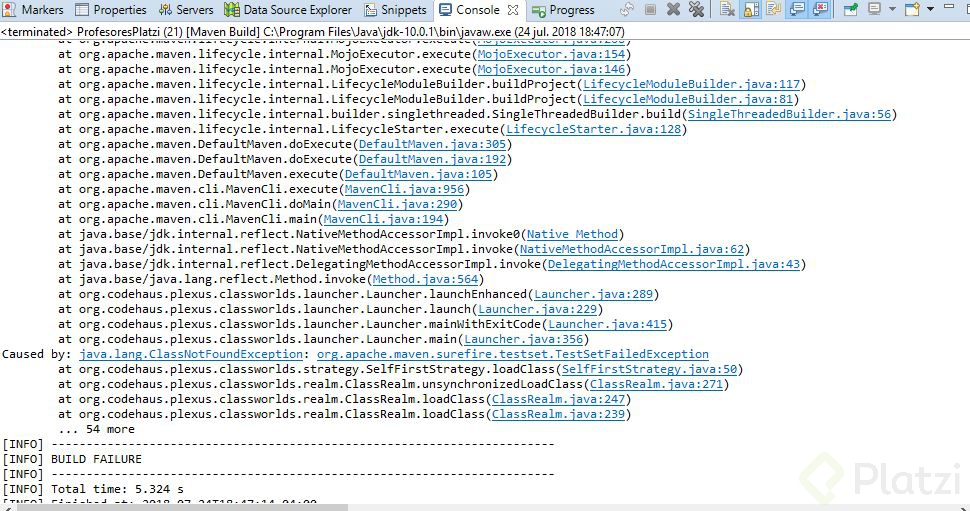
Task: Click the gray relaunch arrows icon
Action: click(x=627, y=9)
